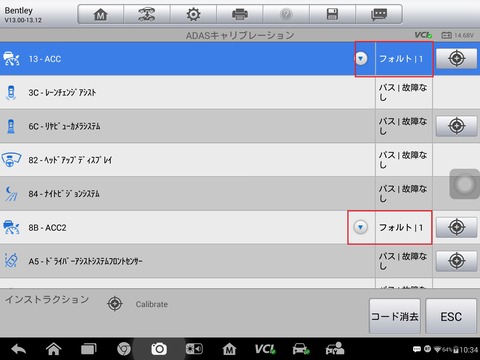Screen dimensions: 480x360
Task: Click the vehicle swap toolbar icon
Action: [147, 14]
